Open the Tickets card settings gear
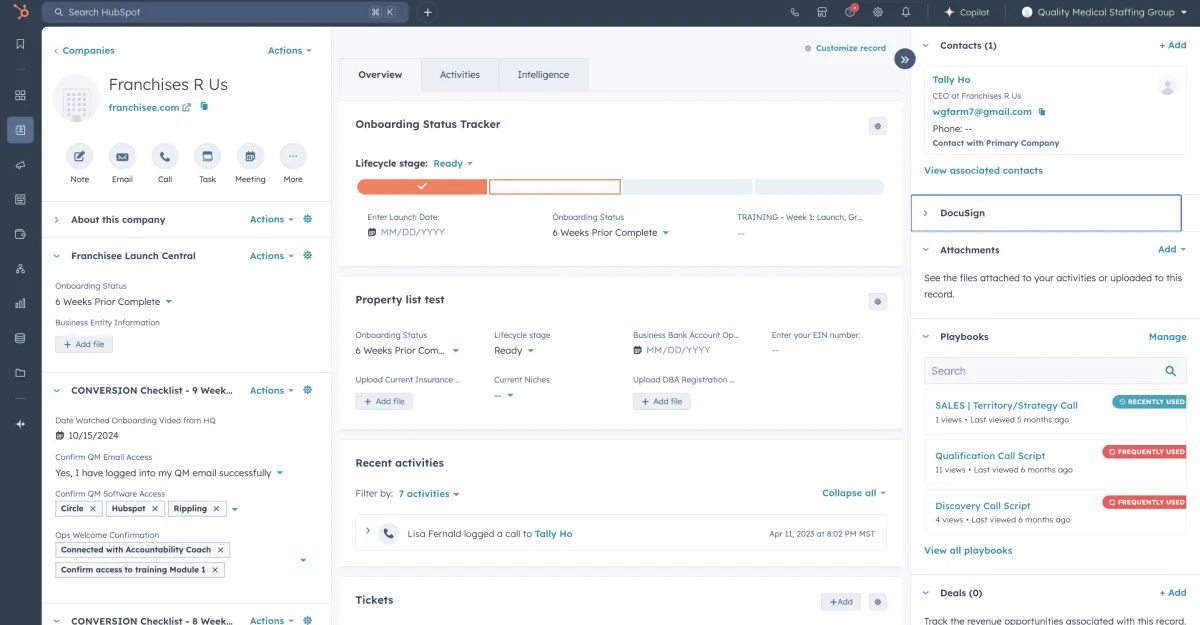1200x625 pixels. point(878,602)
